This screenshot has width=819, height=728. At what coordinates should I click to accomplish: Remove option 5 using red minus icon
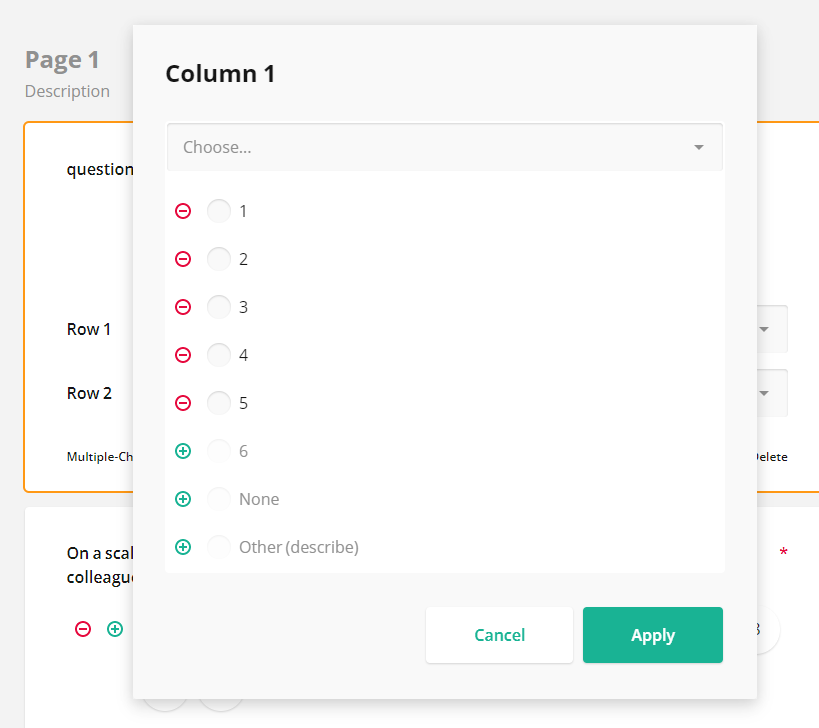point(183,403)
